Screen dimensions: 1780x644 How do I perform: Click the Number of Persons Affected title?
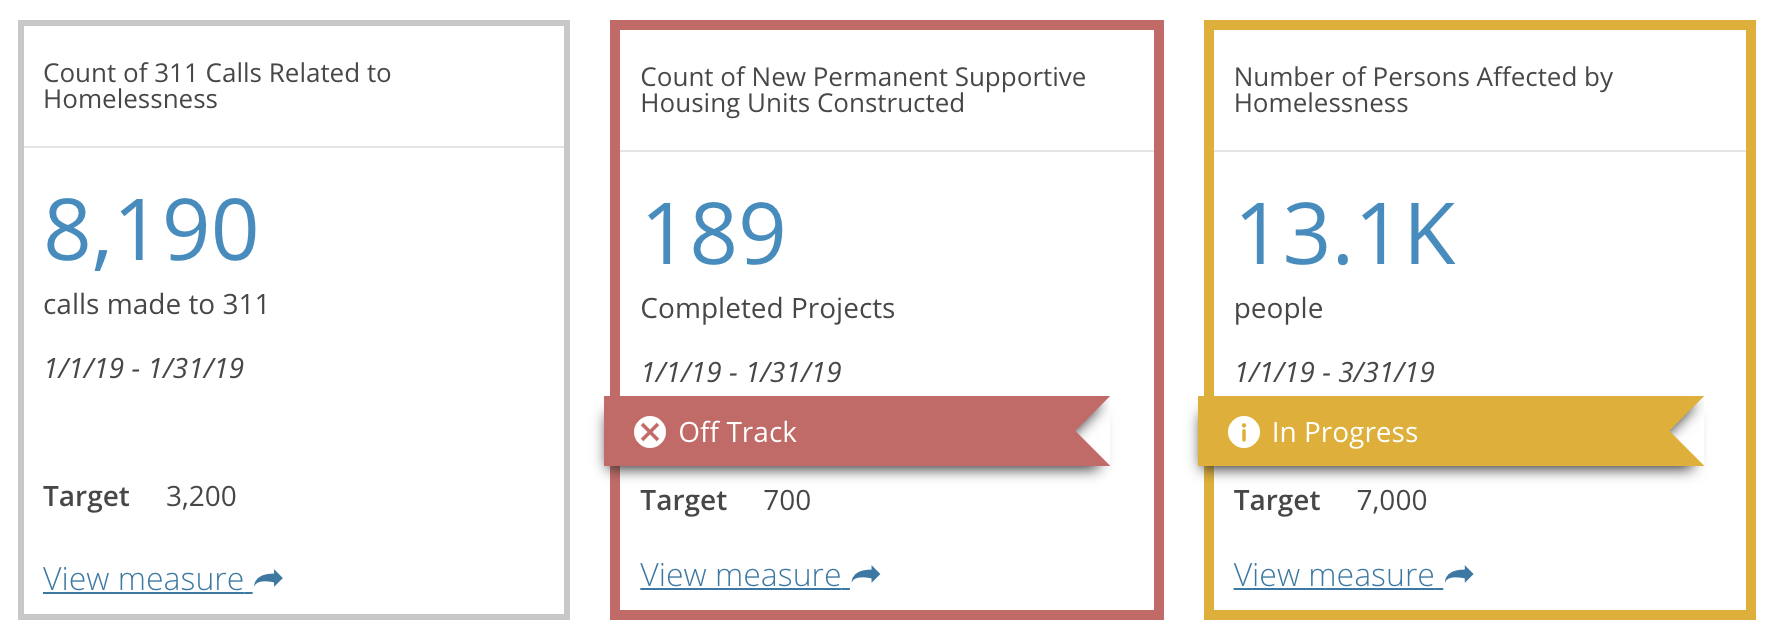[x=1423, y=90]
